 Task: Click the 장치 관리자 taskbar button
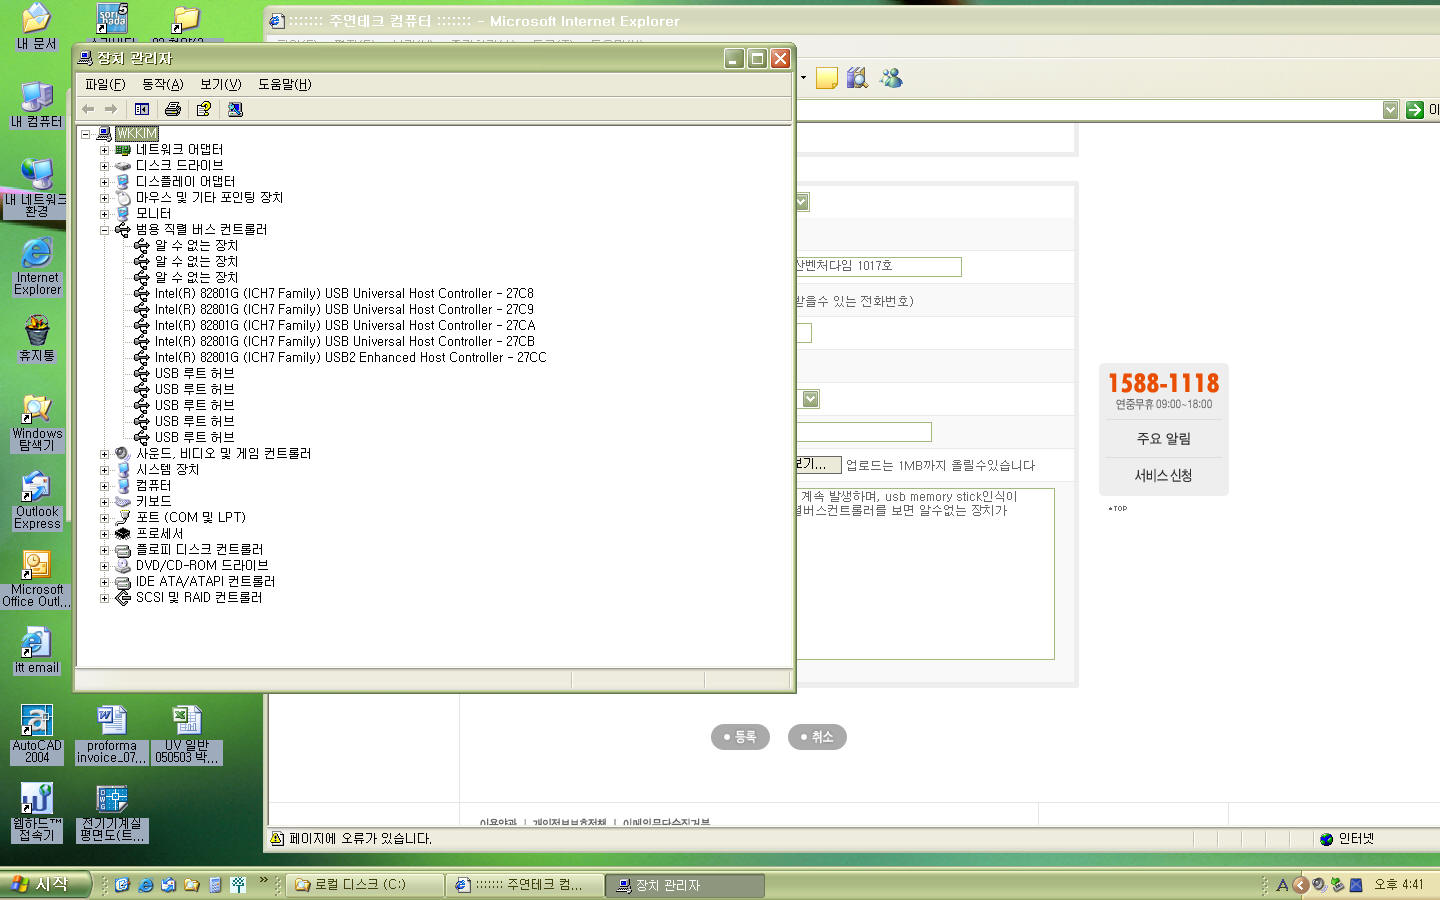pyautogui.click(x=686, y=885)
